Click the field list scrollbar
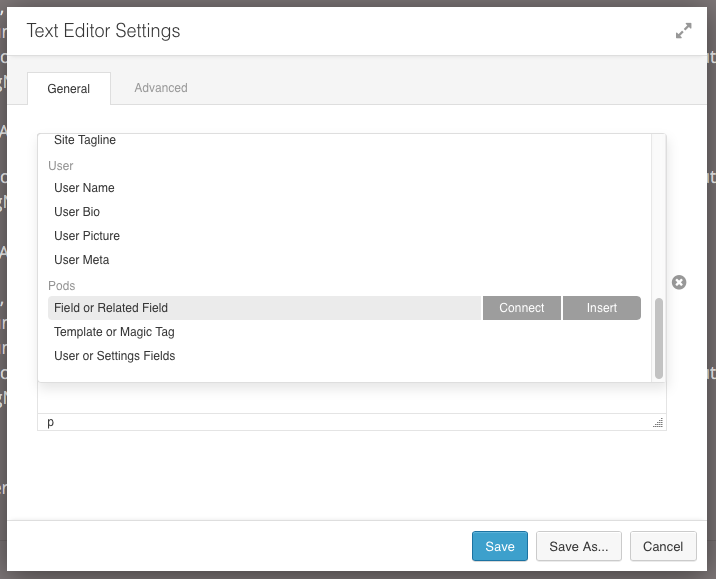This screenshot has height=579, width=716. [x=658, y=338]
